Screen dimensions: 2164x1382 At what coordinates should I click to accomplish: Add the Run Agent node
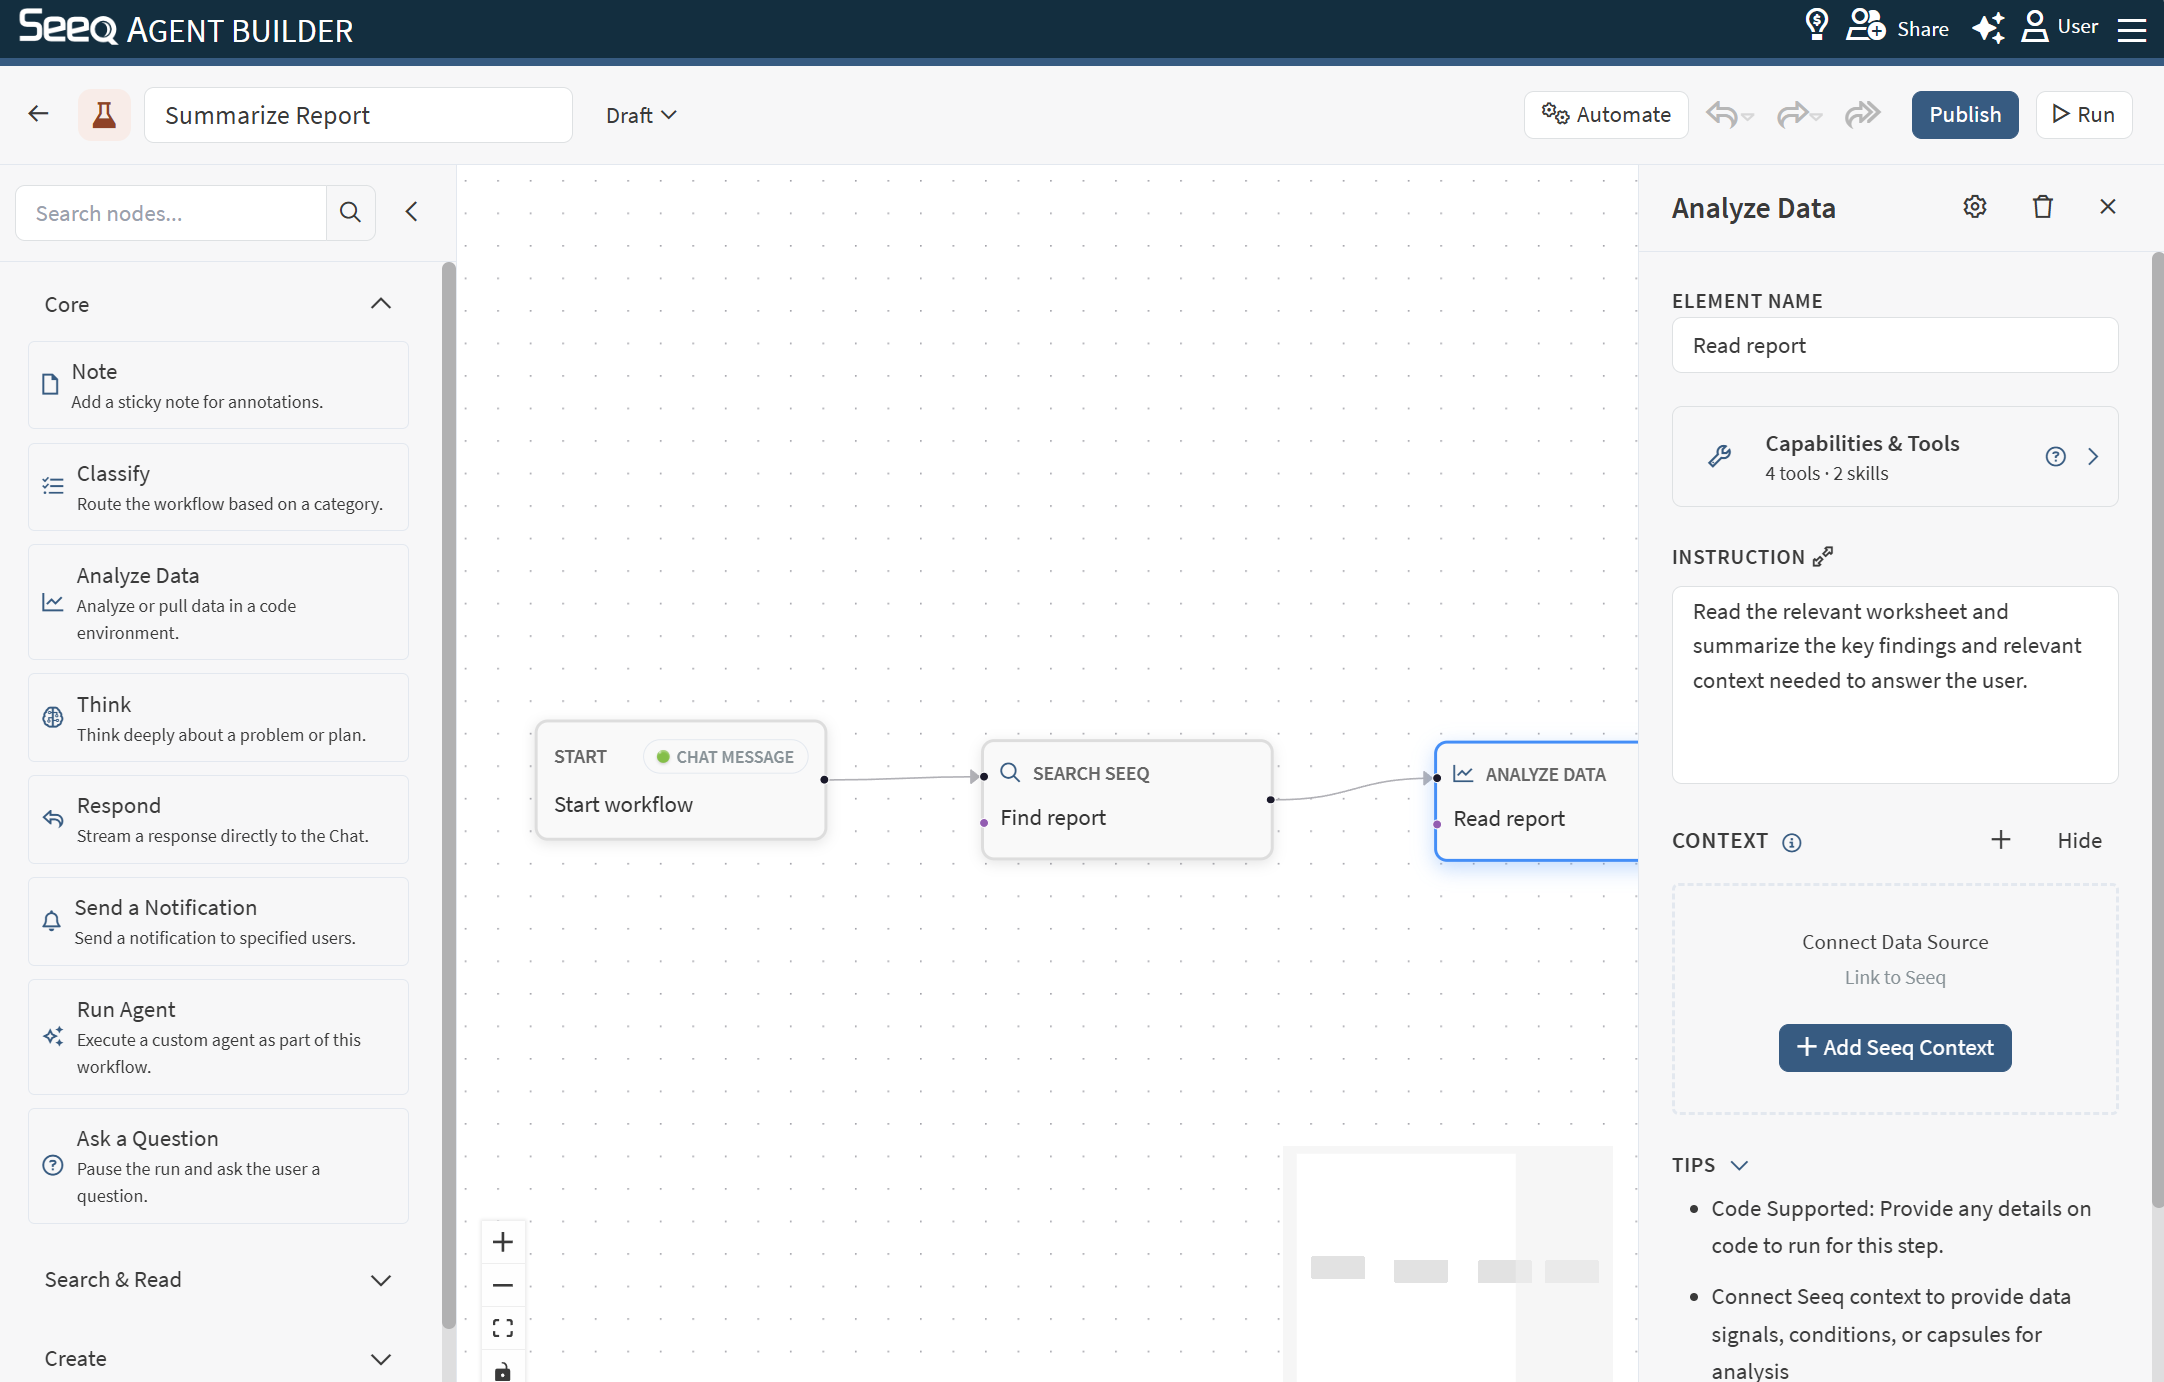[x=218, y=1036]
